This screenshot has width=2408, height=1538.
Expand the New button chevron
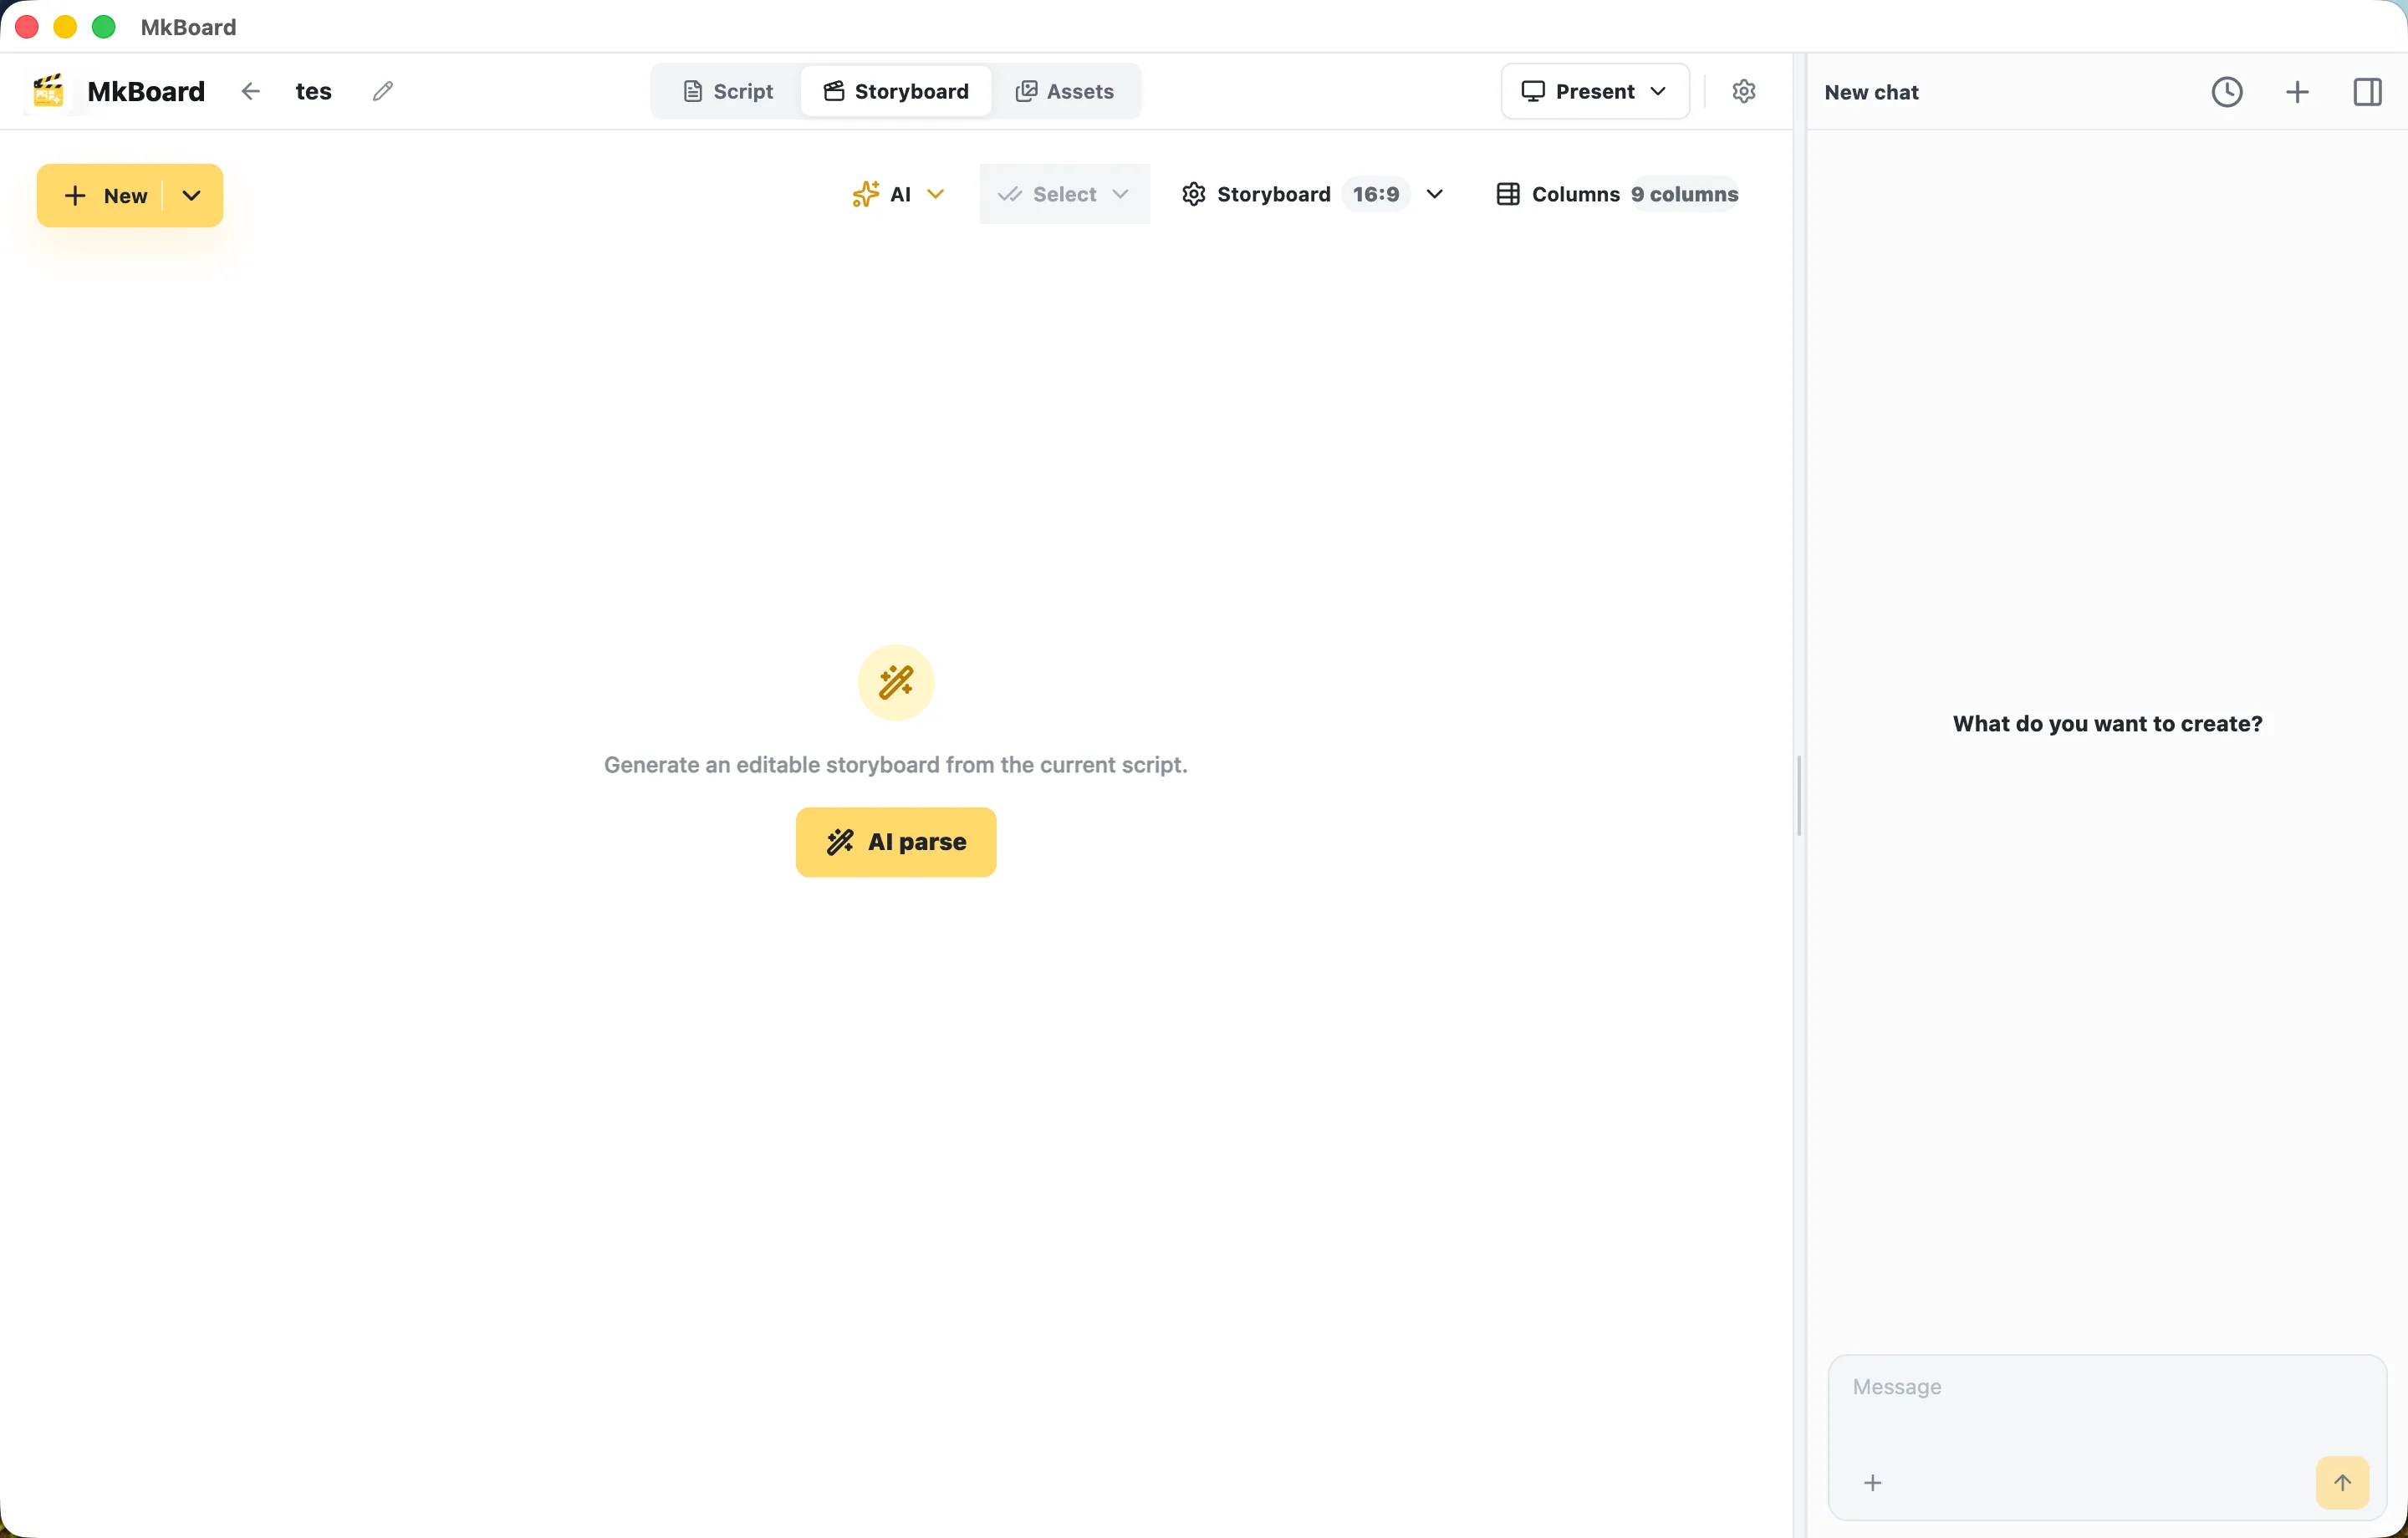[192, 195]
